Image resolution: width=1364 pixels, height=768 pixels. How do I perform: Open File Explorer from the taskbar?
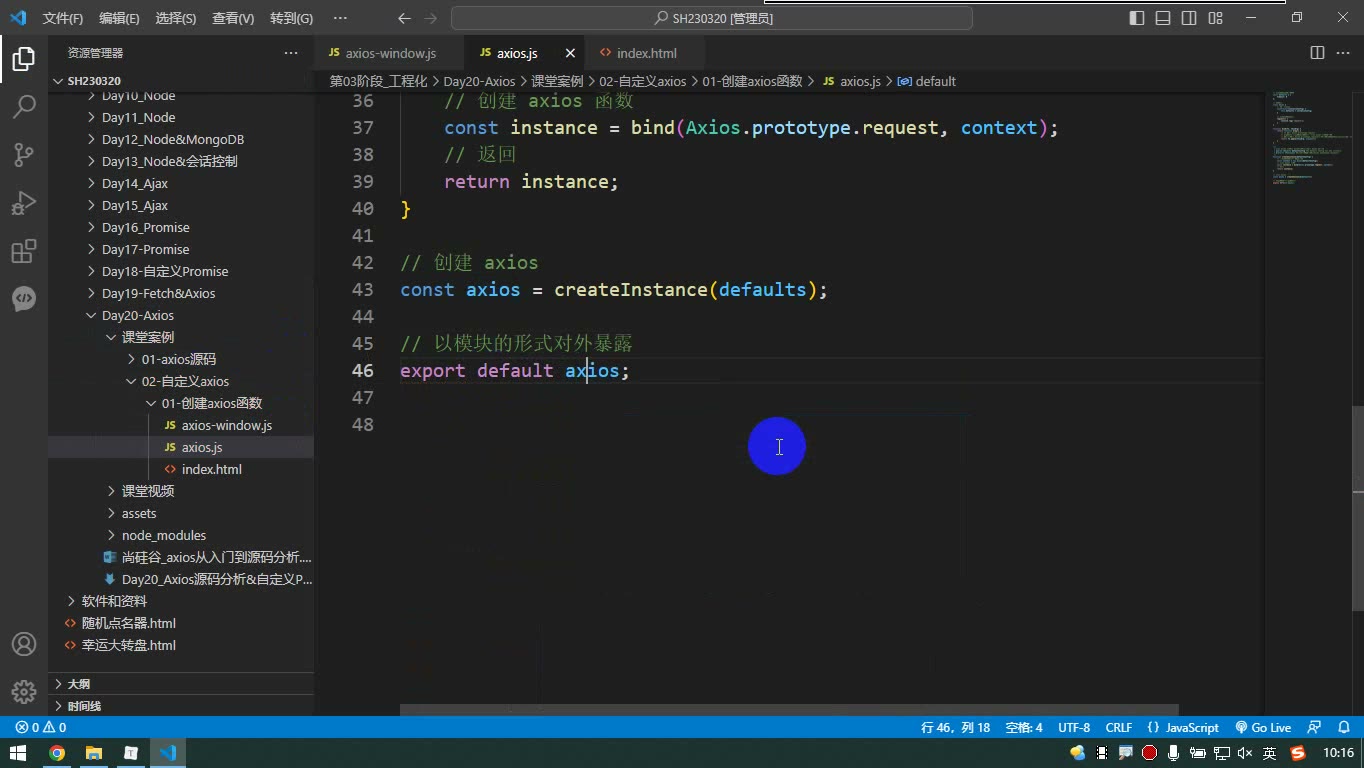pos(94,753)
